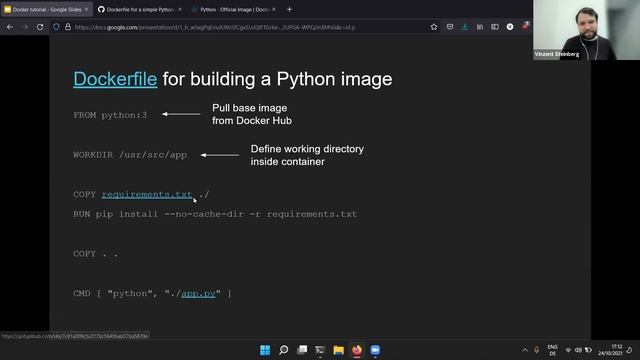This screenshot has width=640, height=360.
Task: Click Vinzent Steinberg's webcam thumbnail
Action: pos(587,30)
